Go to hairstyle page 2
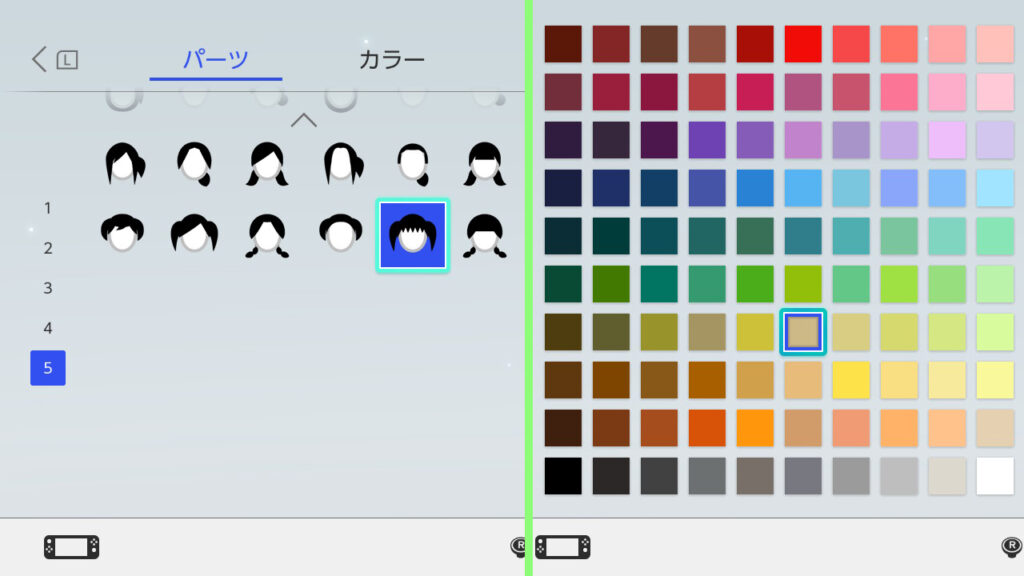The height and width of the screenshot is (576, 1024). [x=48, y=248]
